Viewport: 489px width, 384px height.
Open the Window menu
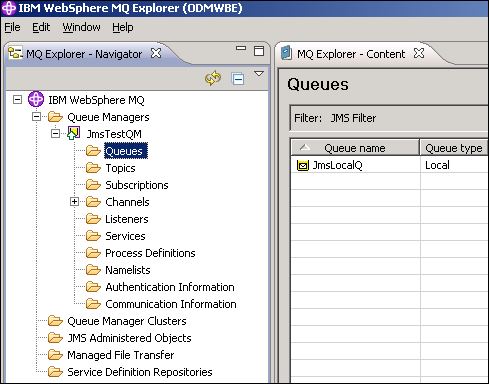(x=81, y=27)
